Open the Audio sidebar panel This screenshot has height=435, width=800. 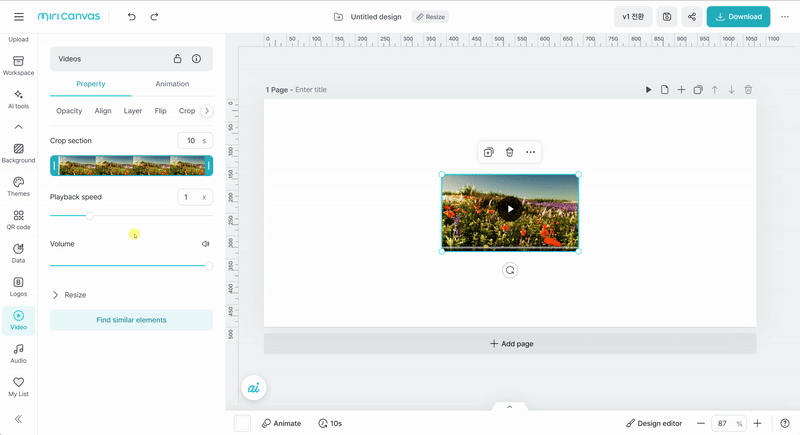pyautogui.click(x=18, y=352)
